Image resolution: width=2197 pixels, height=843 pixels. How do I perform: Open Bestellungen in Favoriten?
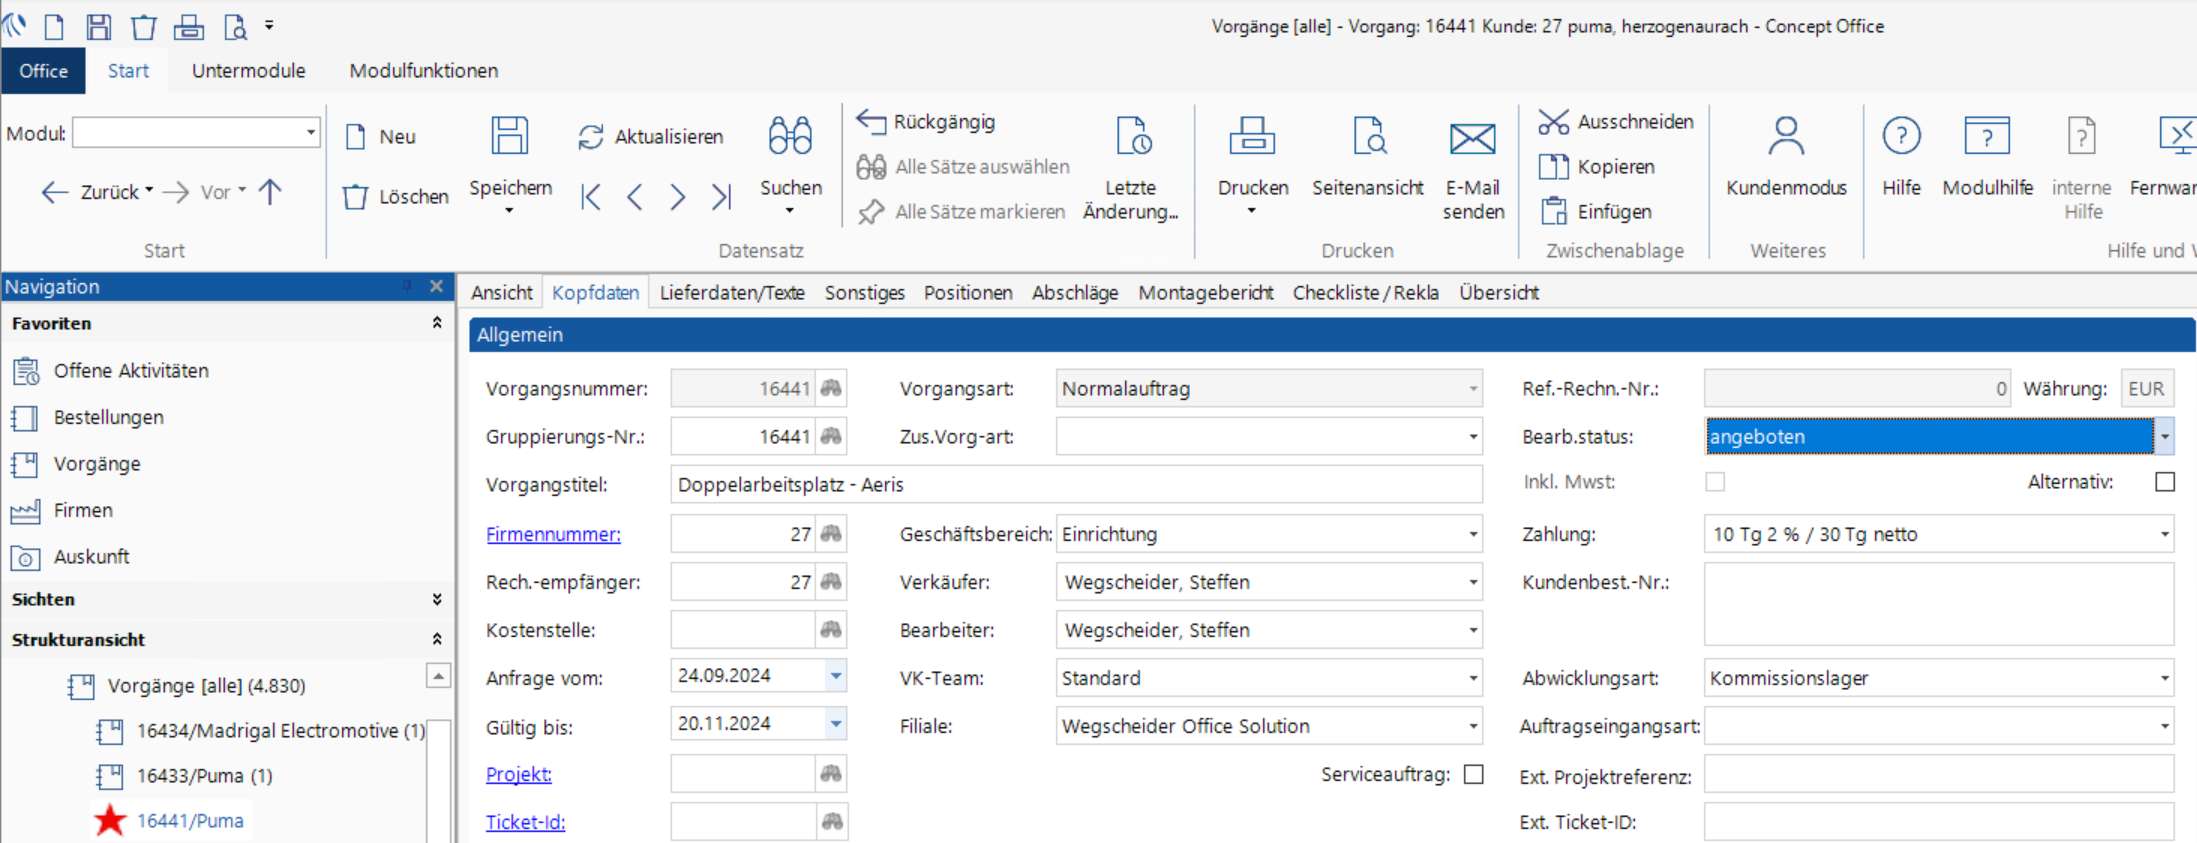tap(88, 418)
